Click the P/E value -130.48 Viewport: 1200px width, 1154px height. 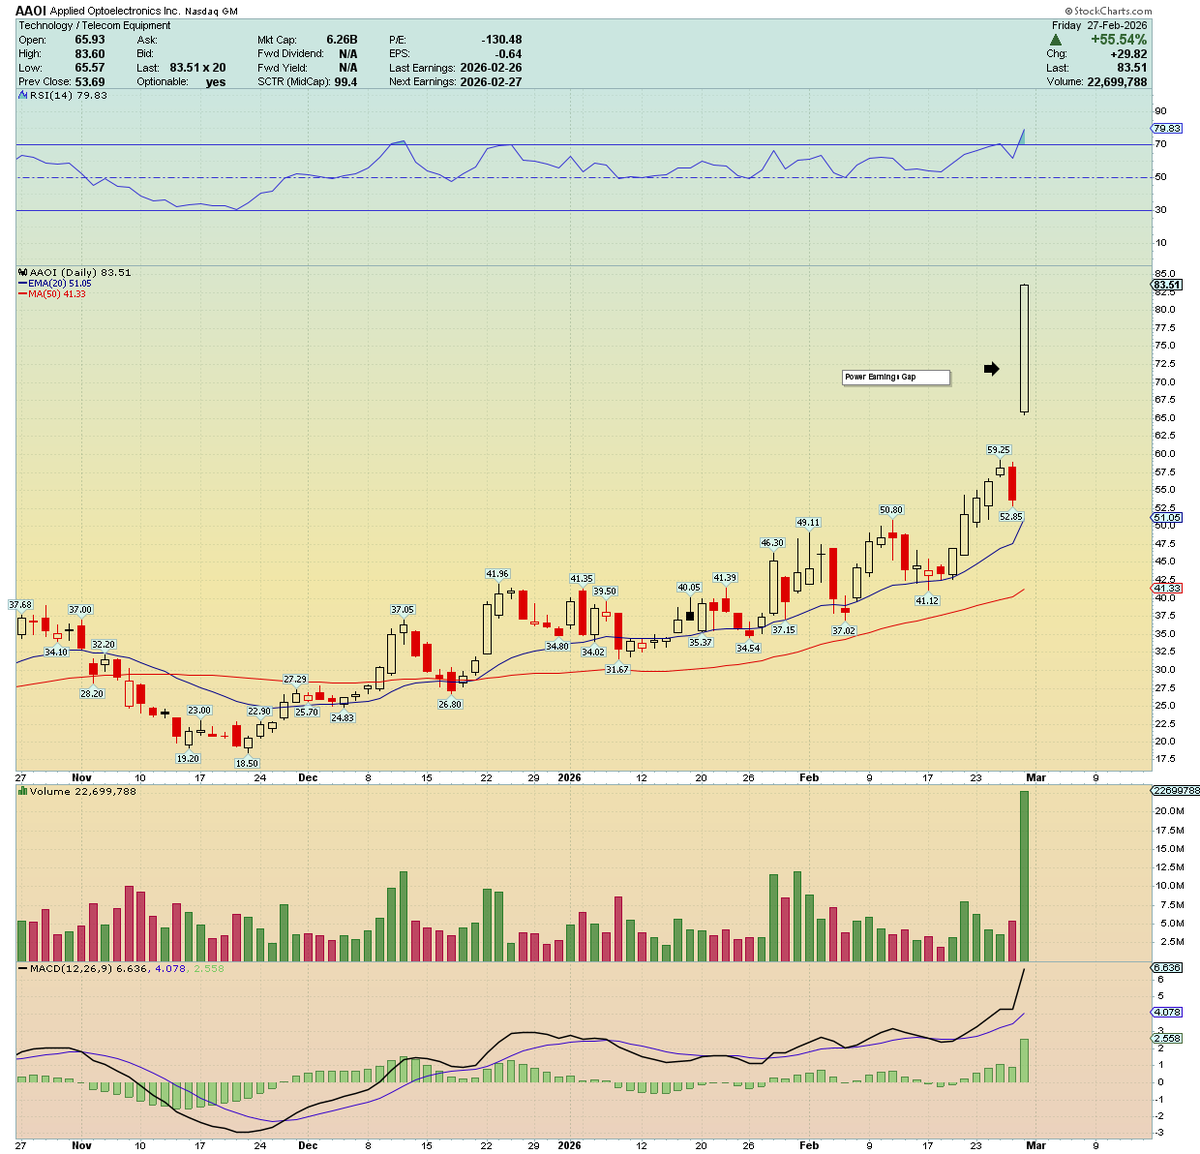point(501,40)
